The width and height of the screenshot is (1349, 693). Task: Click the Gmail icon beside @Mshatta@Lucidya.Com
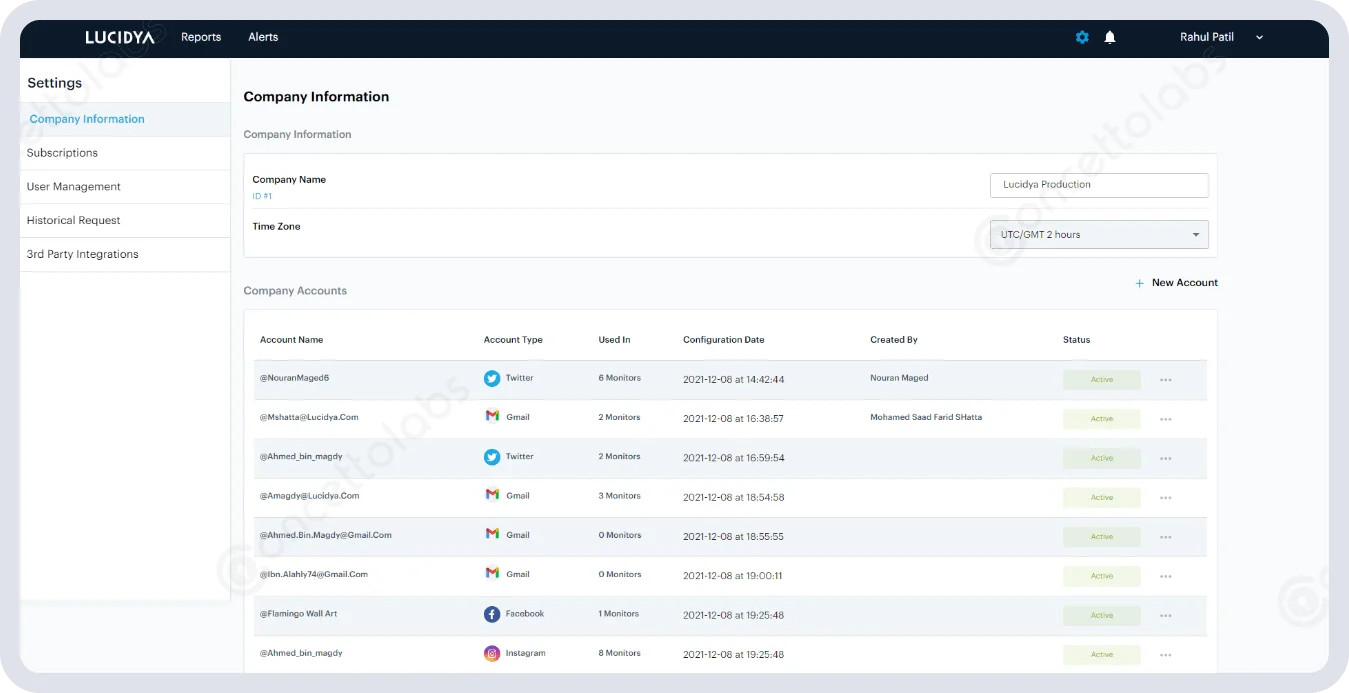[x=491, y=418]
